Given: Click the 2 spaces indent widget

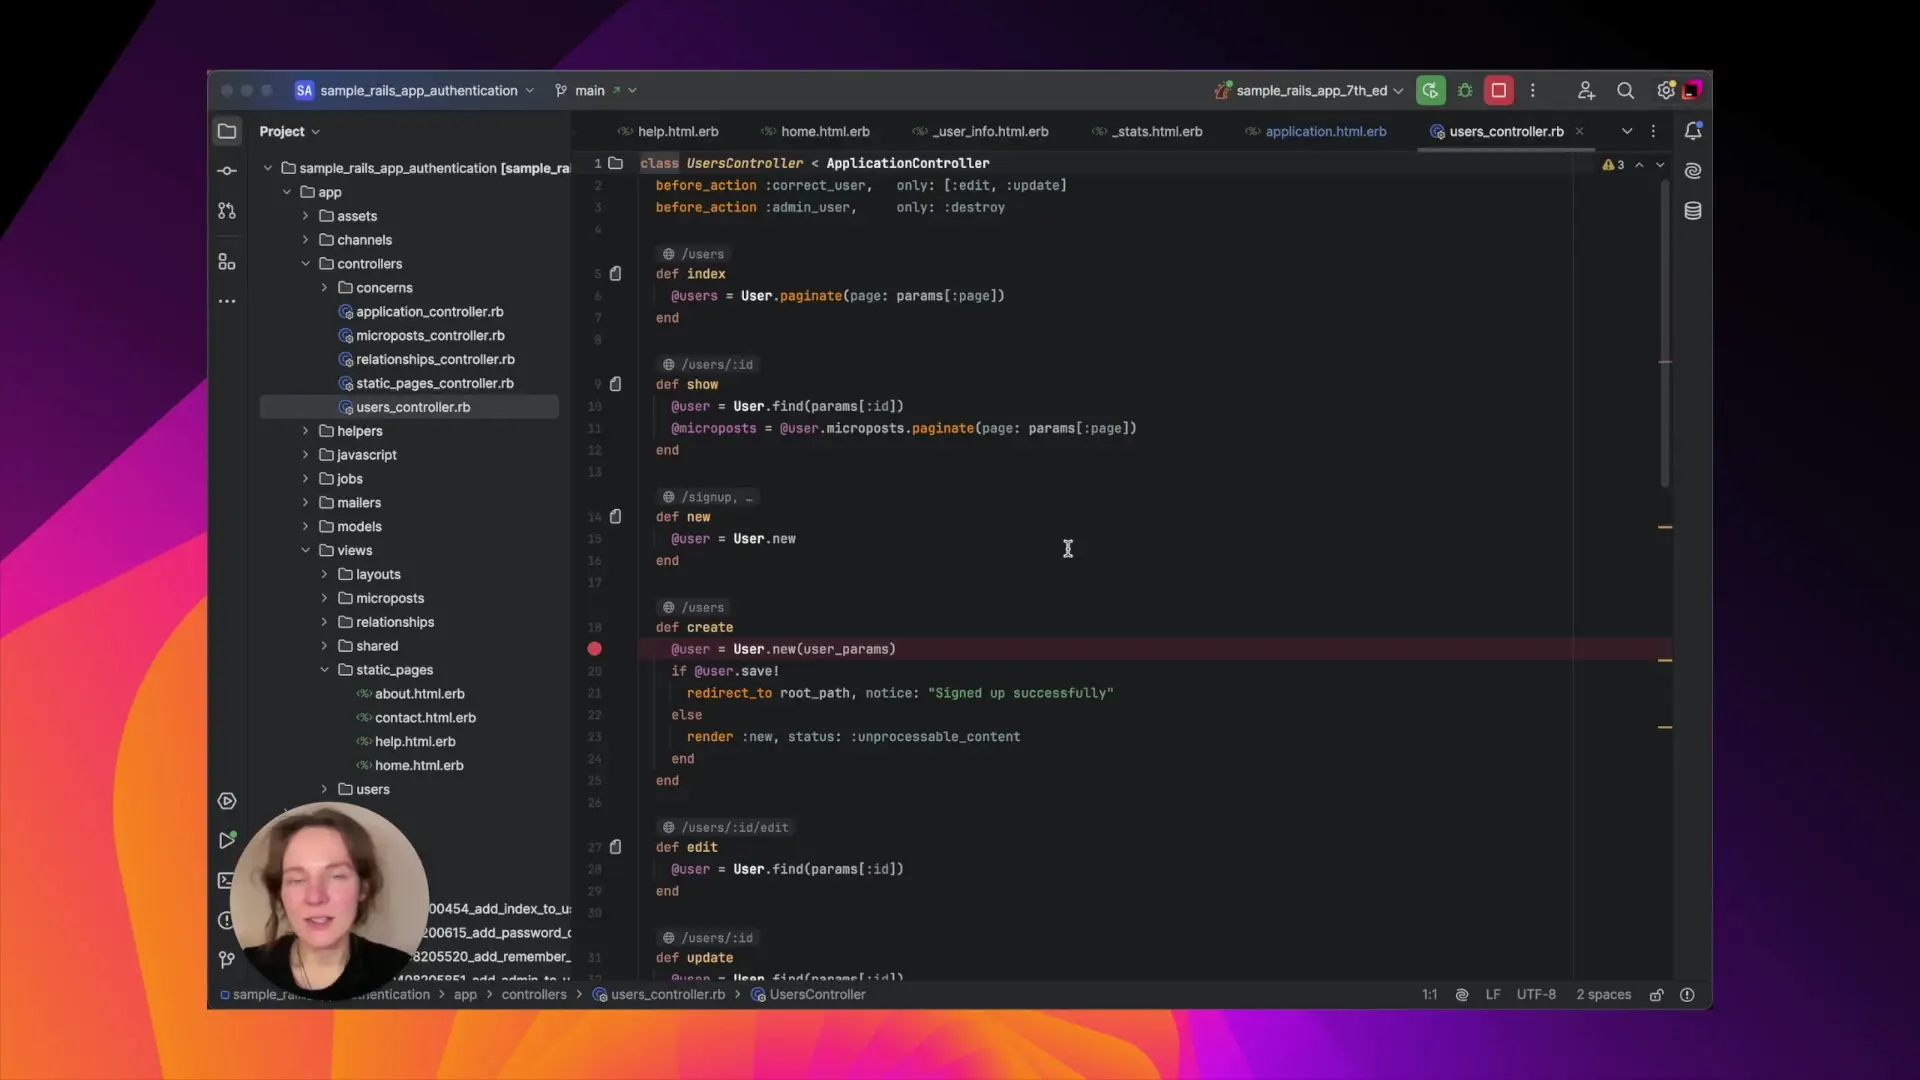Looking at the screenshot, I should coord(1603,995).
